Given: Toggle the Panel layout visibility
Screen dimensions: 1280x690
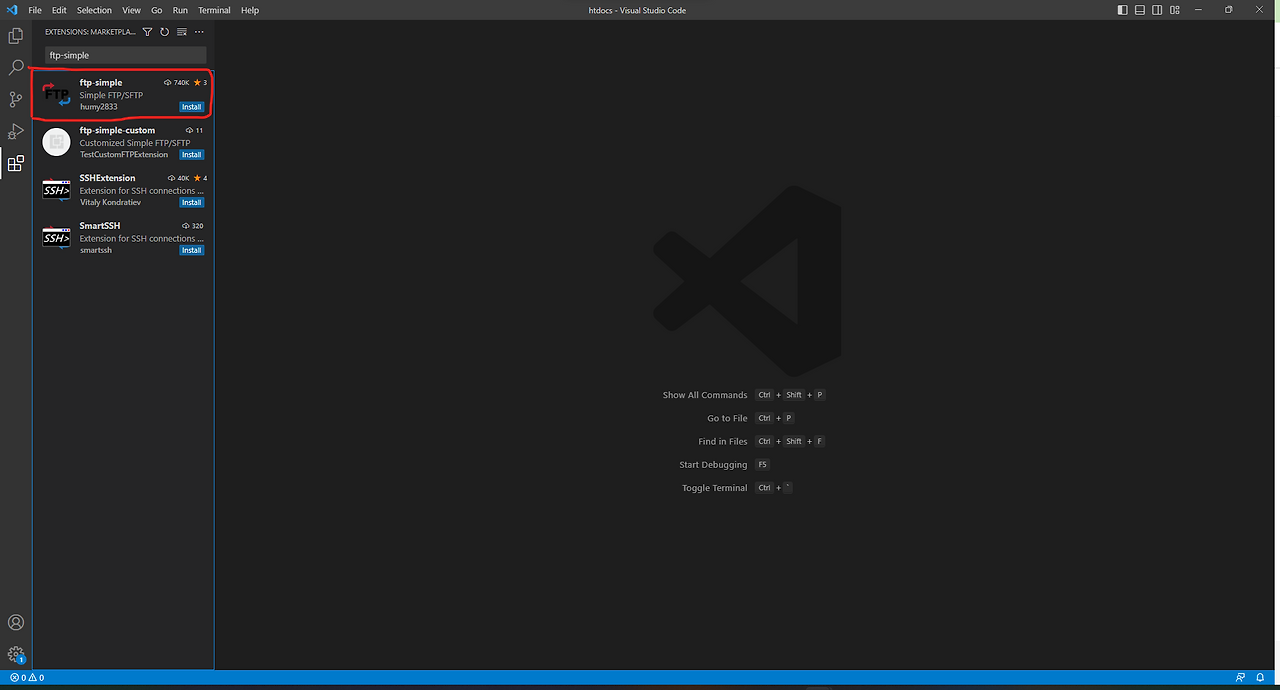Looking at the screenshot, I should tap(1139, 9).
